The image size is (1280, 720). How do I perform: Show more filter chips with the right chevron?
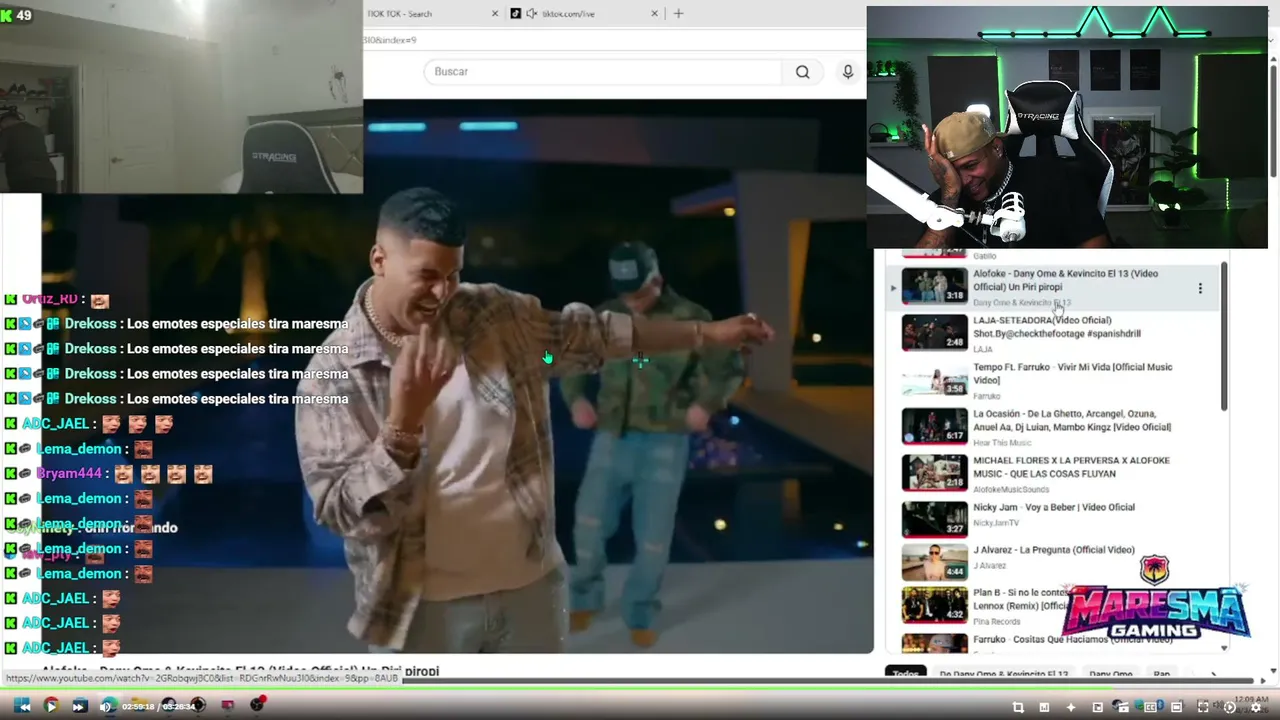[1213, 675]
